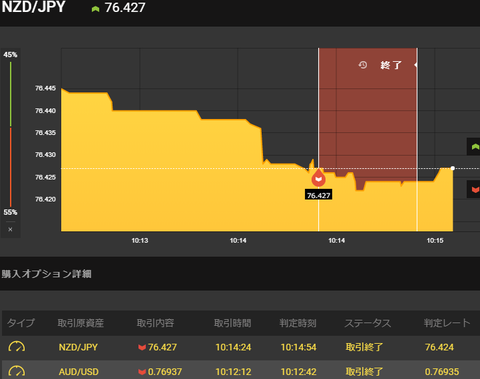Click the red Low button at chart right edge

click(x=474, y=189)
